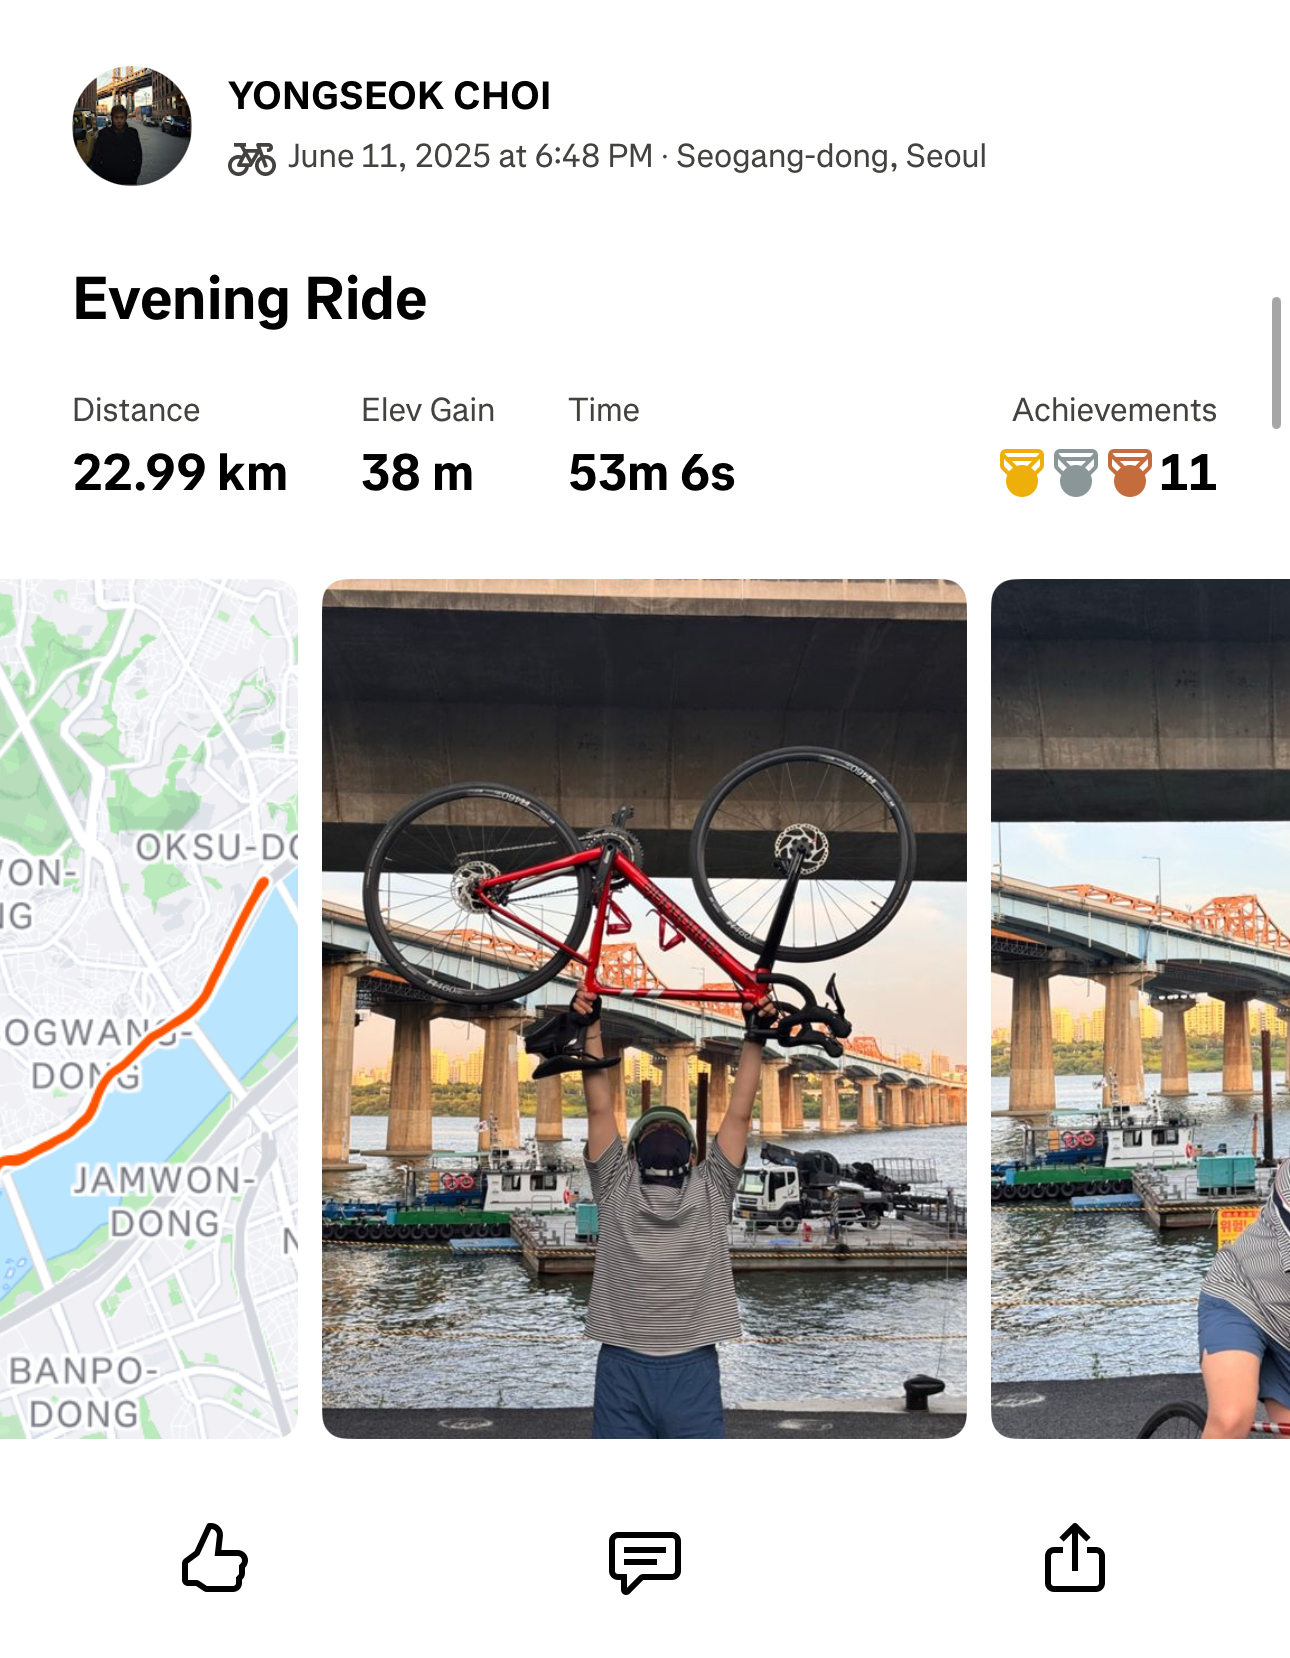Tap the share icon
Viewport: 1290px width, 1658px height.
coord(1075,1557)
